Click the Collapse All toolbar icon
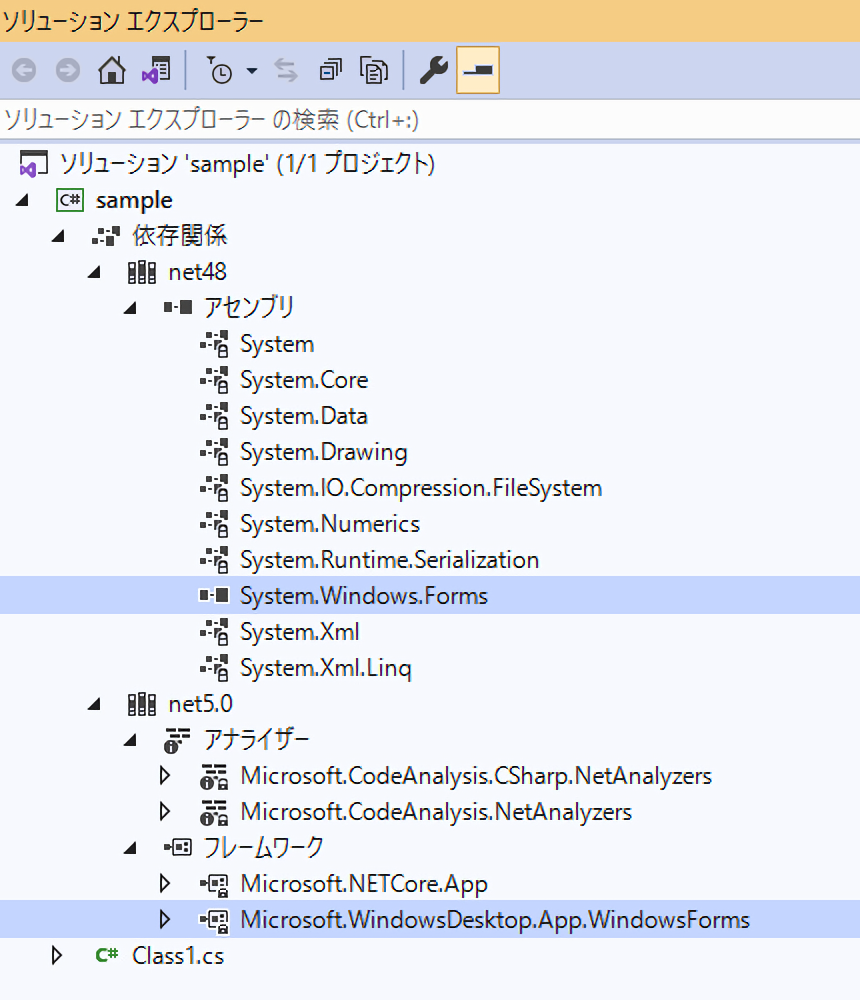Image resolution: width=860 pixels, height=1000 pixels. (330, 71)
